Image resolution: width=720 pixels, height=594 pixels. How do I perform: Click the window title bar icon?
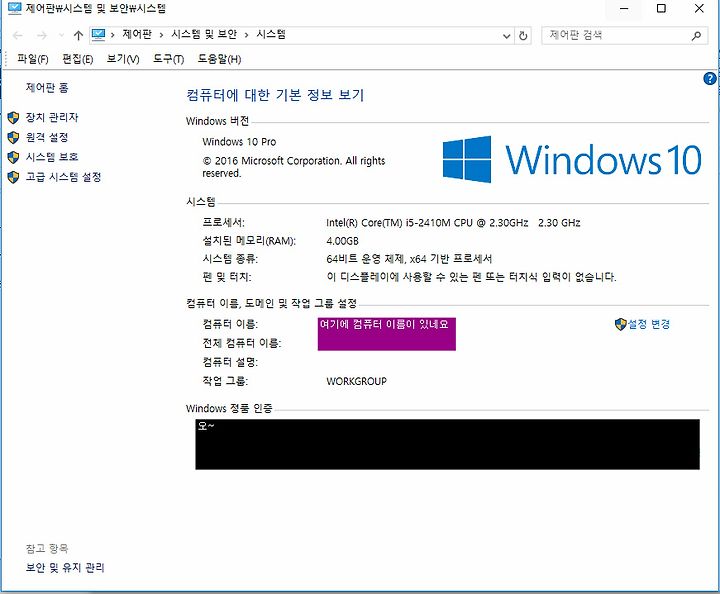14,8
